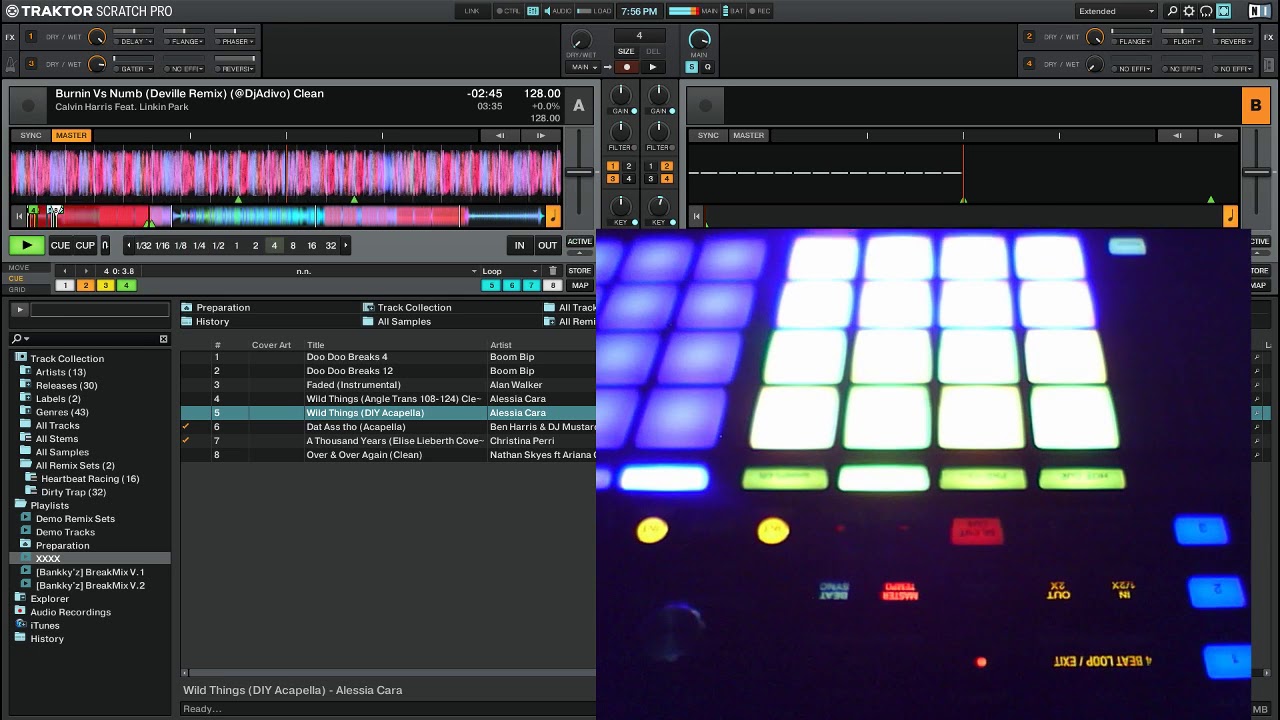
Task: Toggle MASTER on Deck B
Action: click(x=748, y=135)
